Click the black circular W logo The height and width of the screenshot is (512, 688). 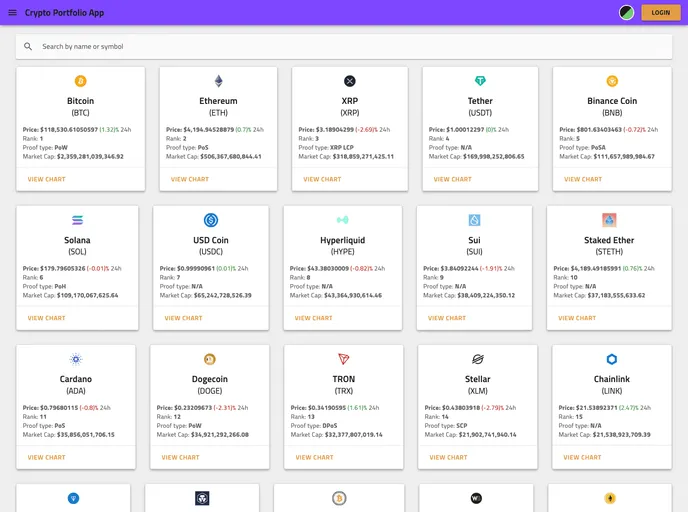[476, 498]
